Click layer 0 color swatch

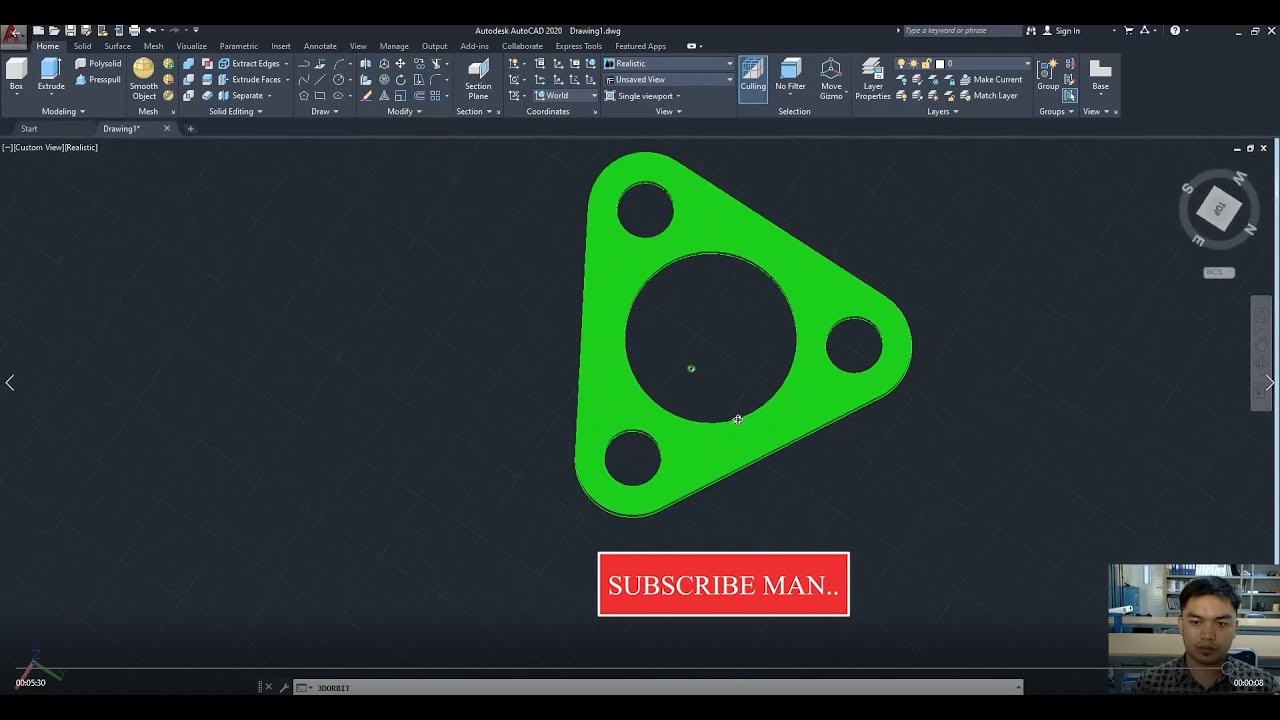pos(938,63)
